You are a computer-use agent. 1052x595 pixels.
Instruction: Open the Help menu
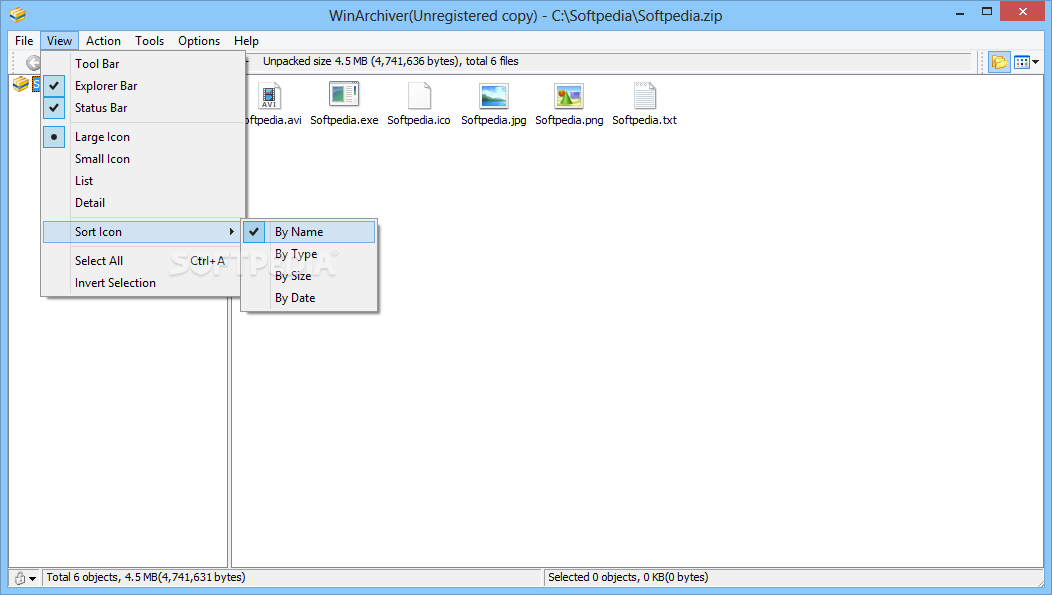pyautogui.click(x=246, y=41)
